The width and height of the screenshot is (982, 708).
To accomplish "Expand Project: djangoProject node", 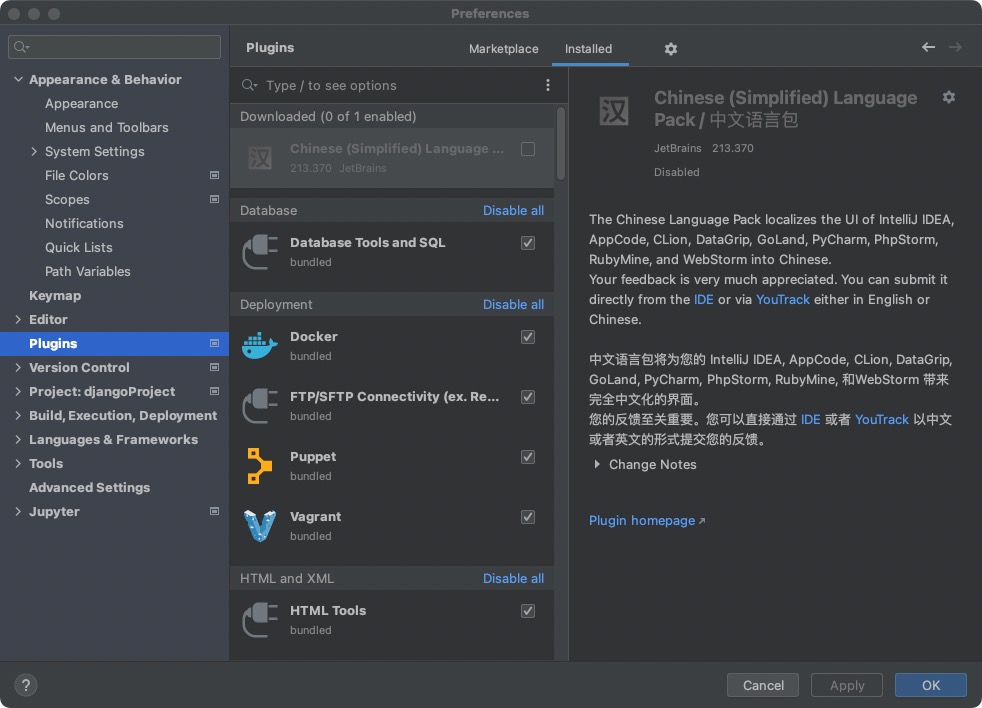I will pyautogui.click(x=18, y=391).
